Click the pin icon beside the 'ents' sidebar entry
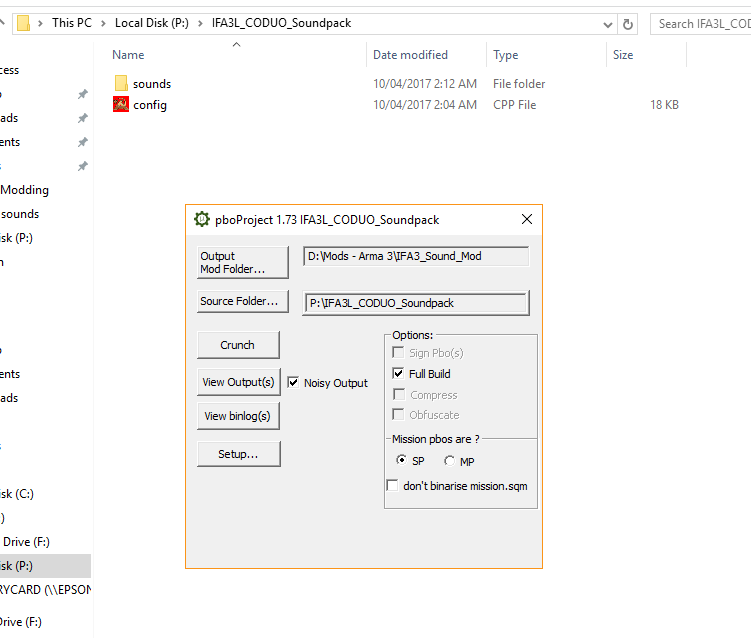Viewport: 751px width, 638px height. click(83, 142)
